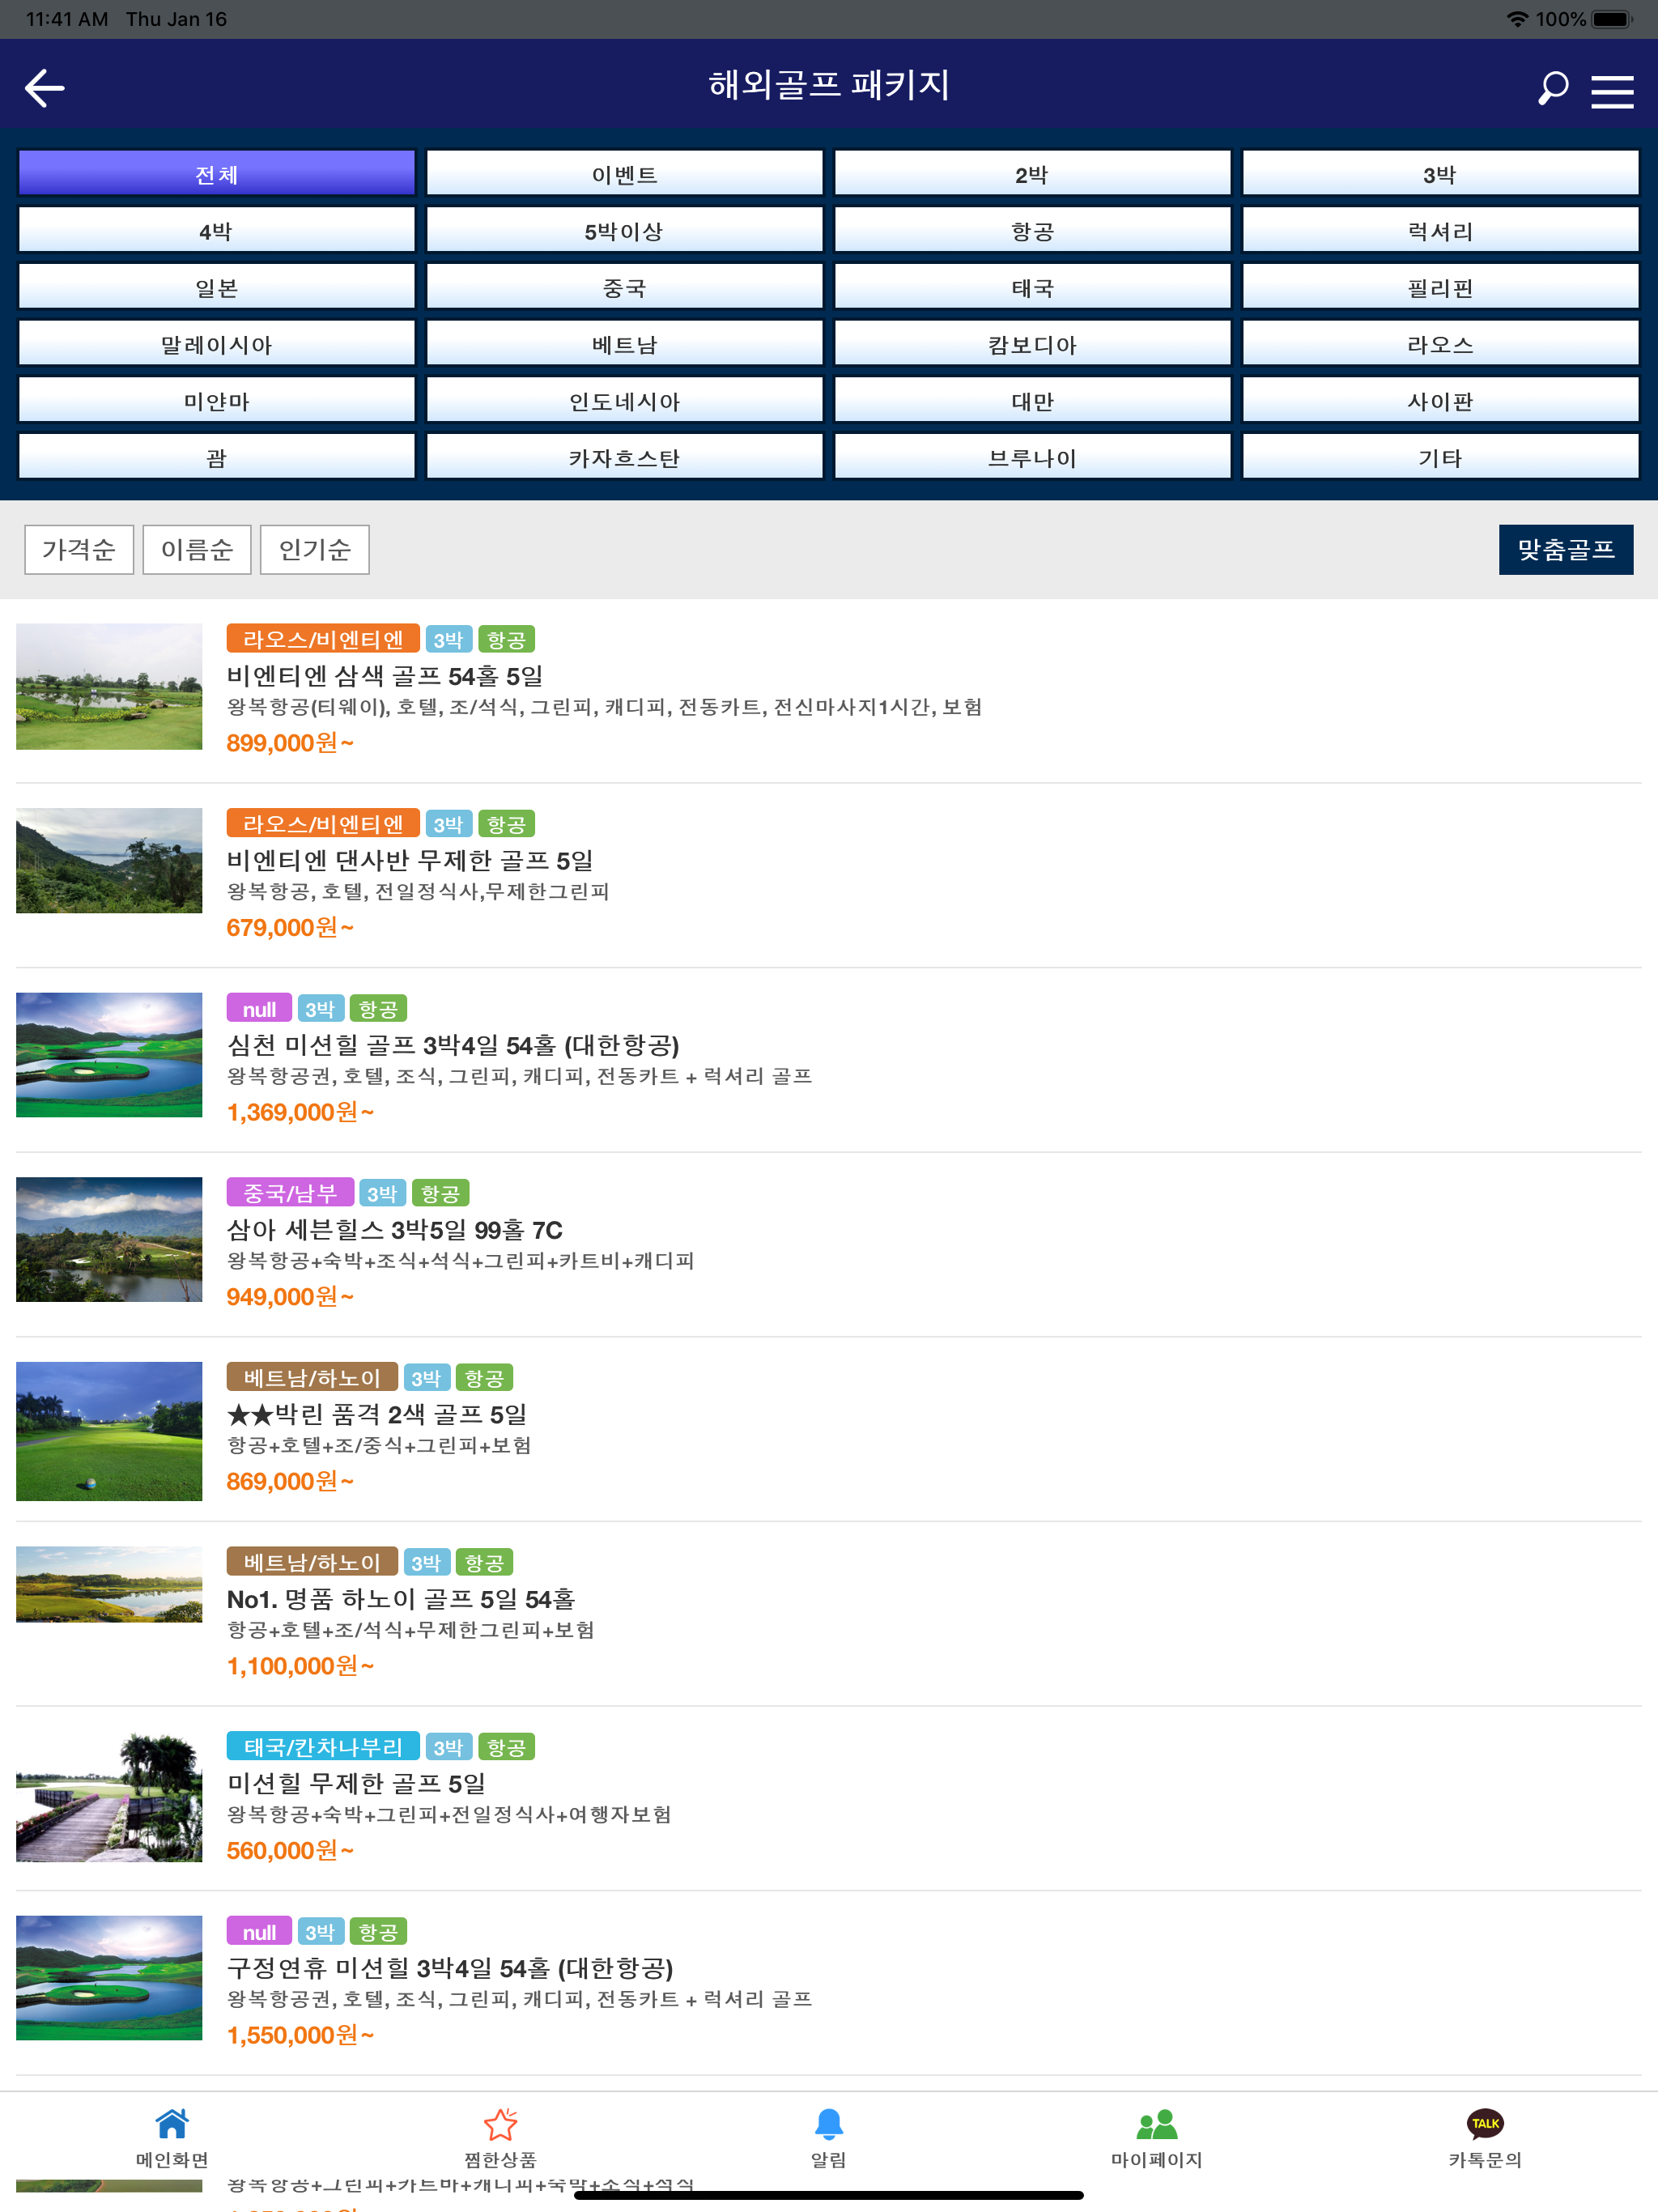Tap the 태국/칸차나부리 region tag
1658x2212 pixels.
(323, 1746)
